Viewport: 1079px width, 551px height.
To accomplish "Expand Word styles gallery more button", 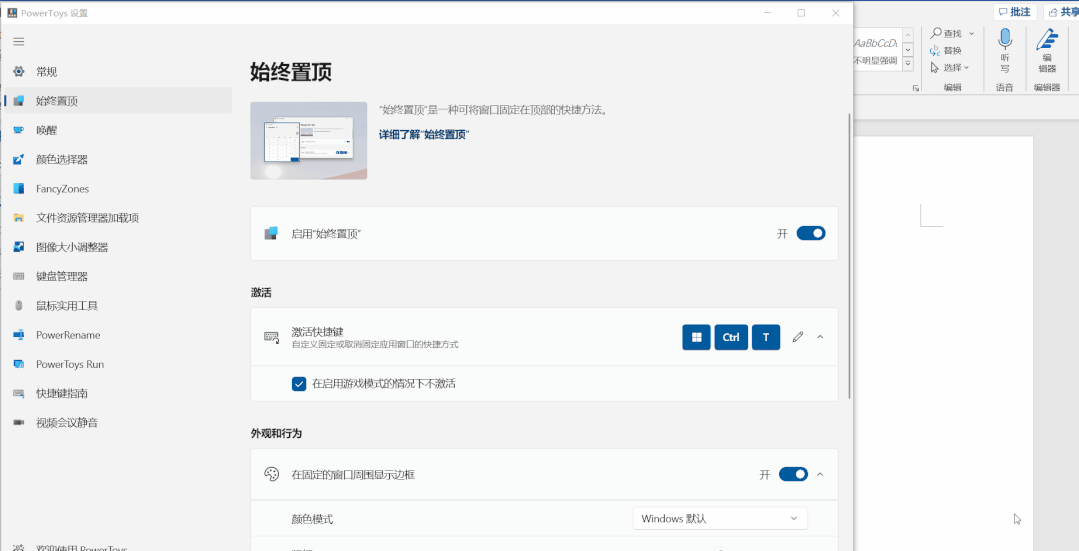I will 908,64.
